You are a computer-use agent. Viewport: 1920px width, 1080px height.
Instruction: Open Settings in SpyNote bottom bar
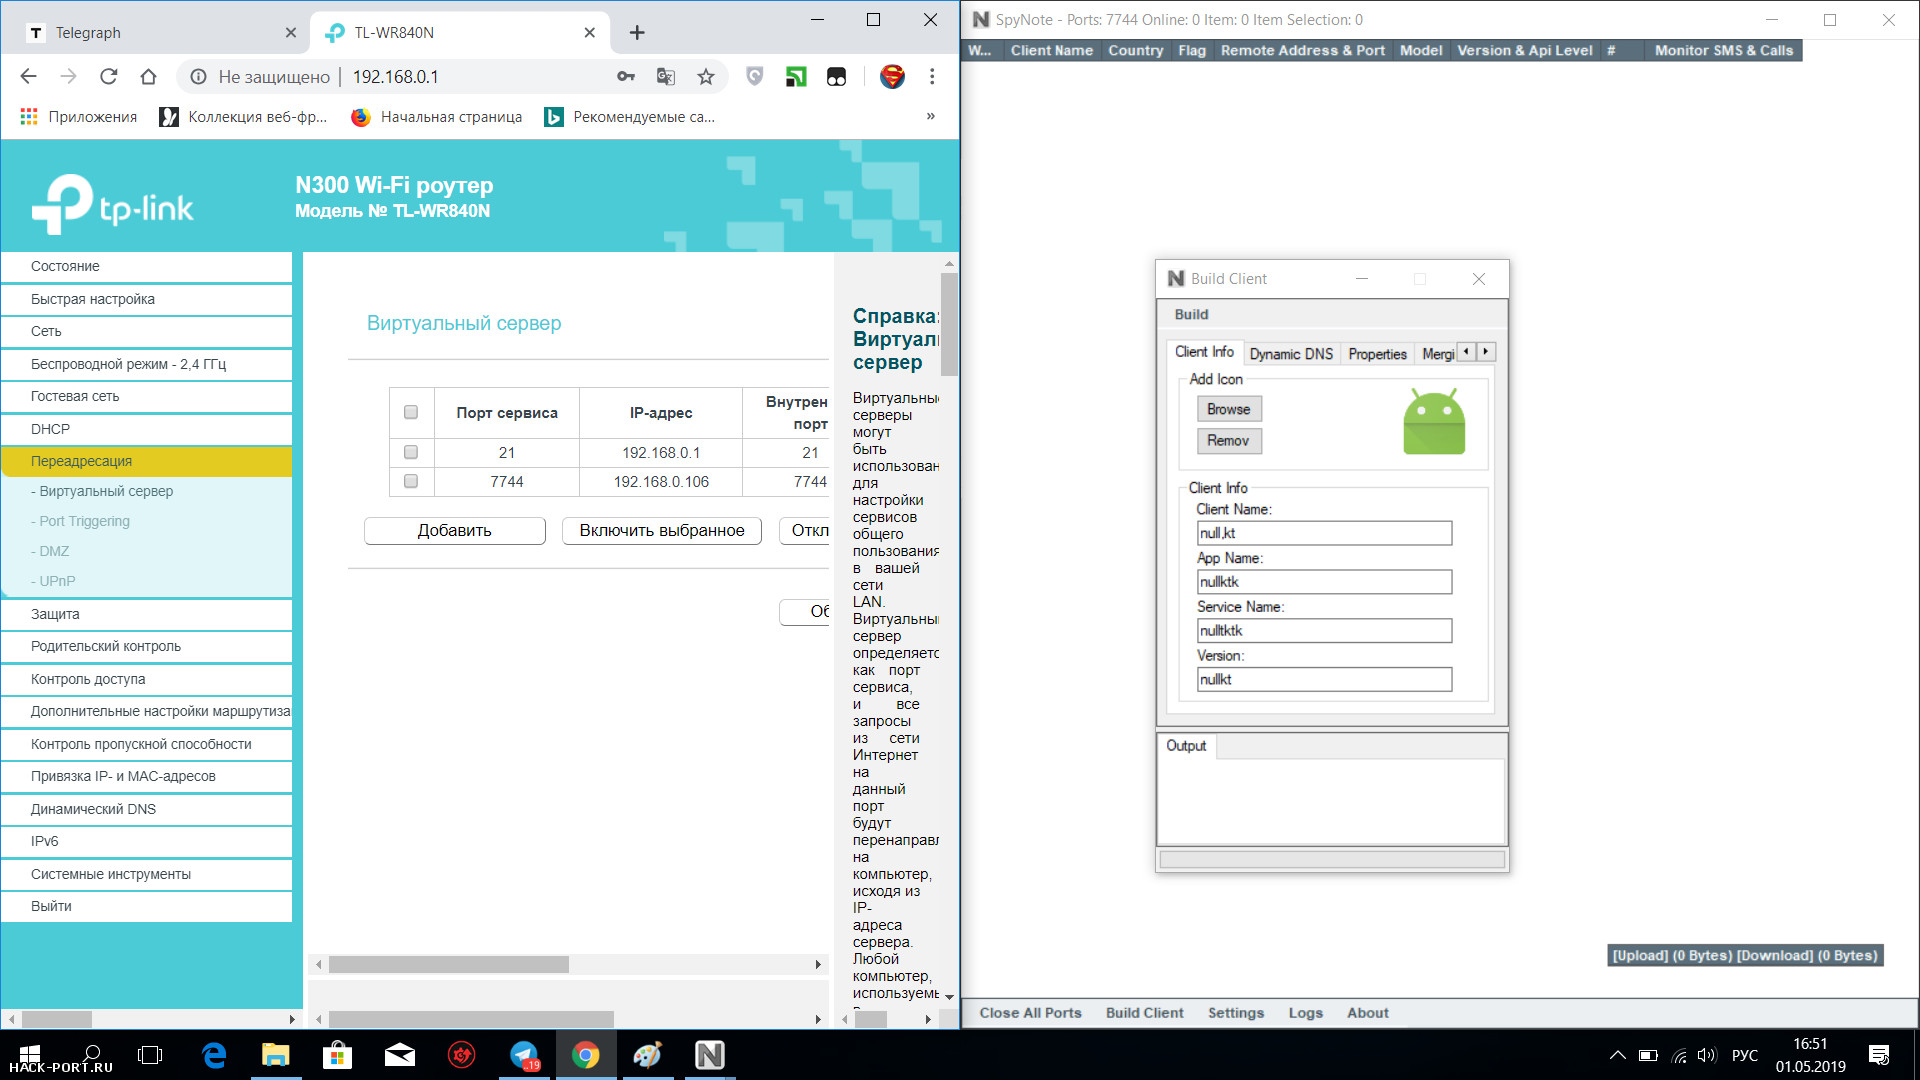pos(1236,1013)
